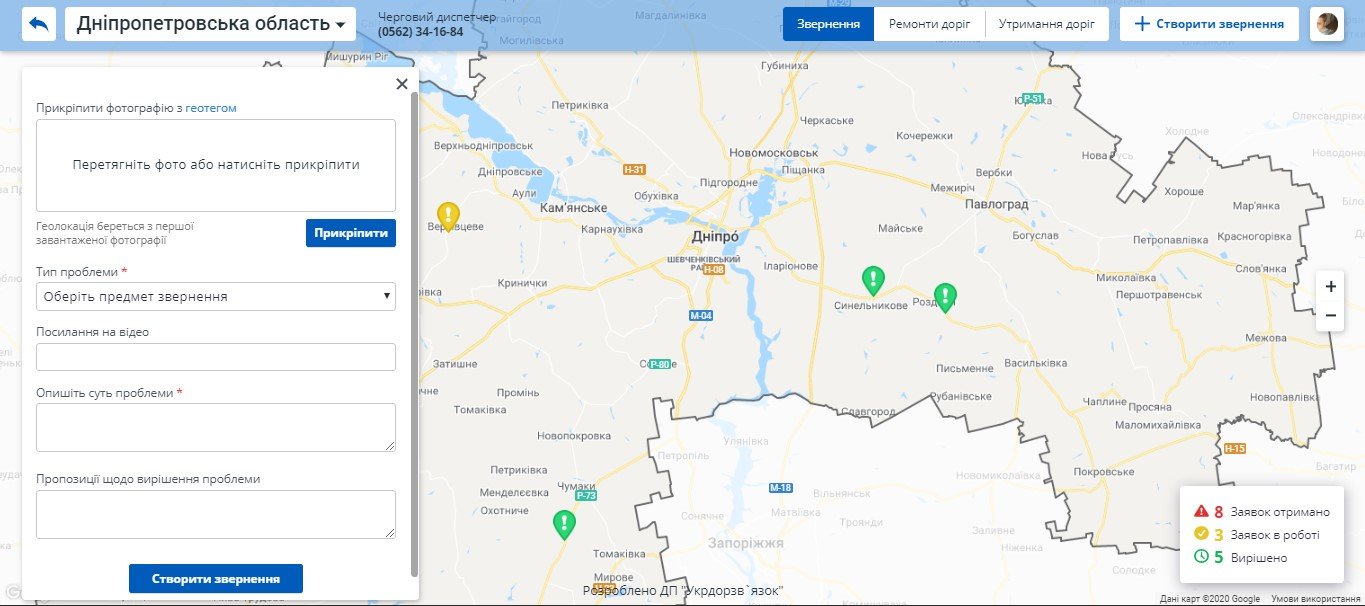Click the Прикріпити button
The image size is (1365, 606).
pos(350,233)
